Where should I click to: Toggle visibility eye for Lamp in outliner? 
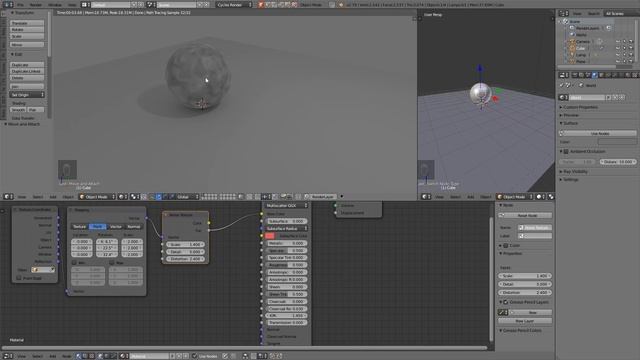click(x=618, y=55)
